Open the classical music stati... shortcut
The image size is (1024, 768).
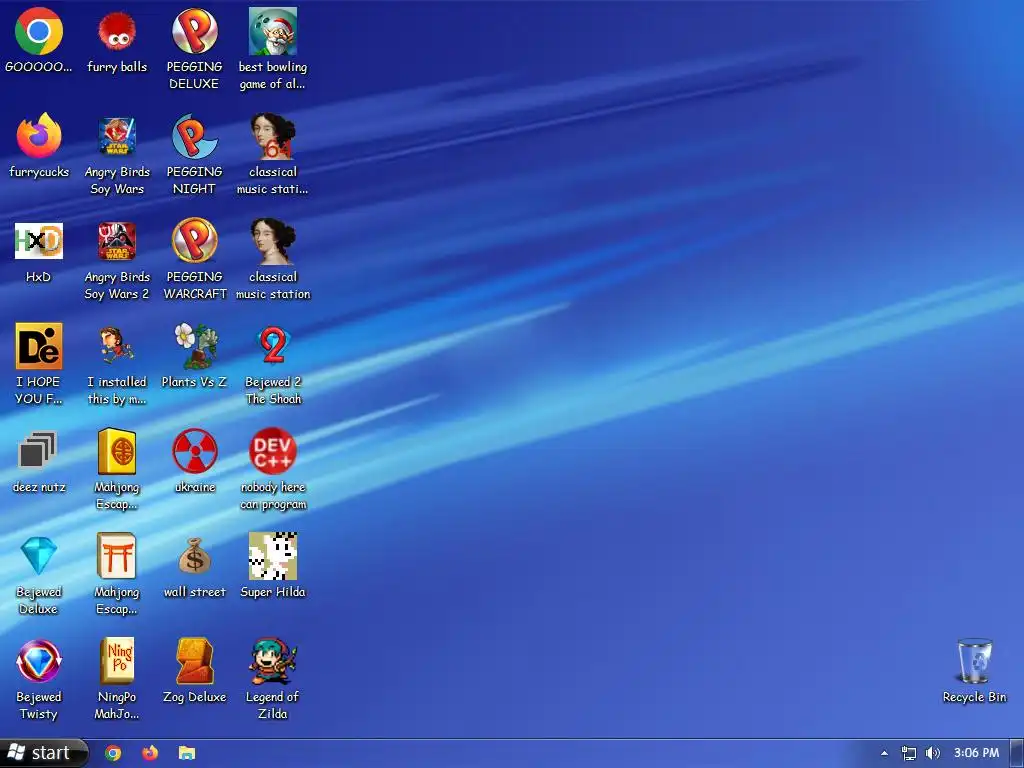point(273,136)
